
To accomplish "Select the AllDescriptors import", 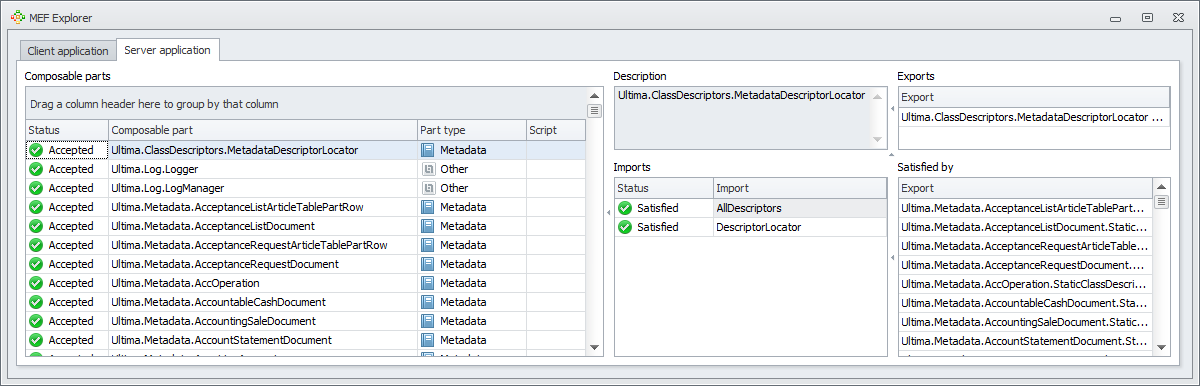I will (750, 208).
